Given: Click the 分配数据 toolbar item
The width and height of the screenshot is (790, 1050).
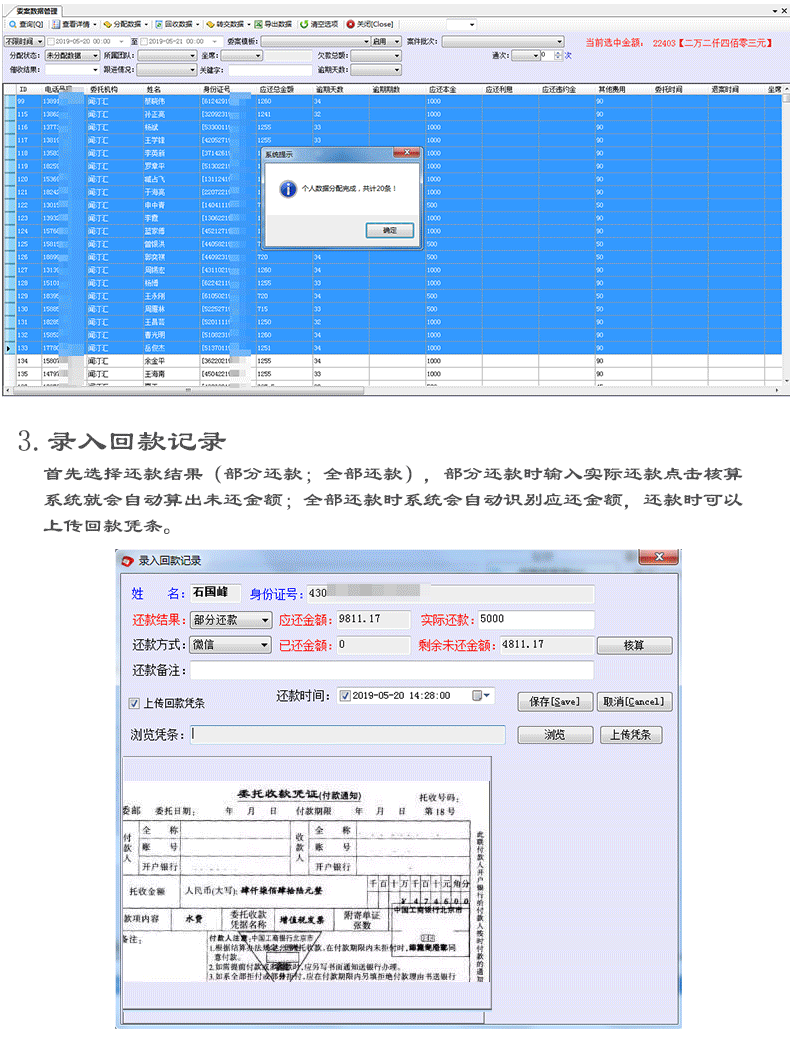Looking at the screenshot, I should pos(125,24).
